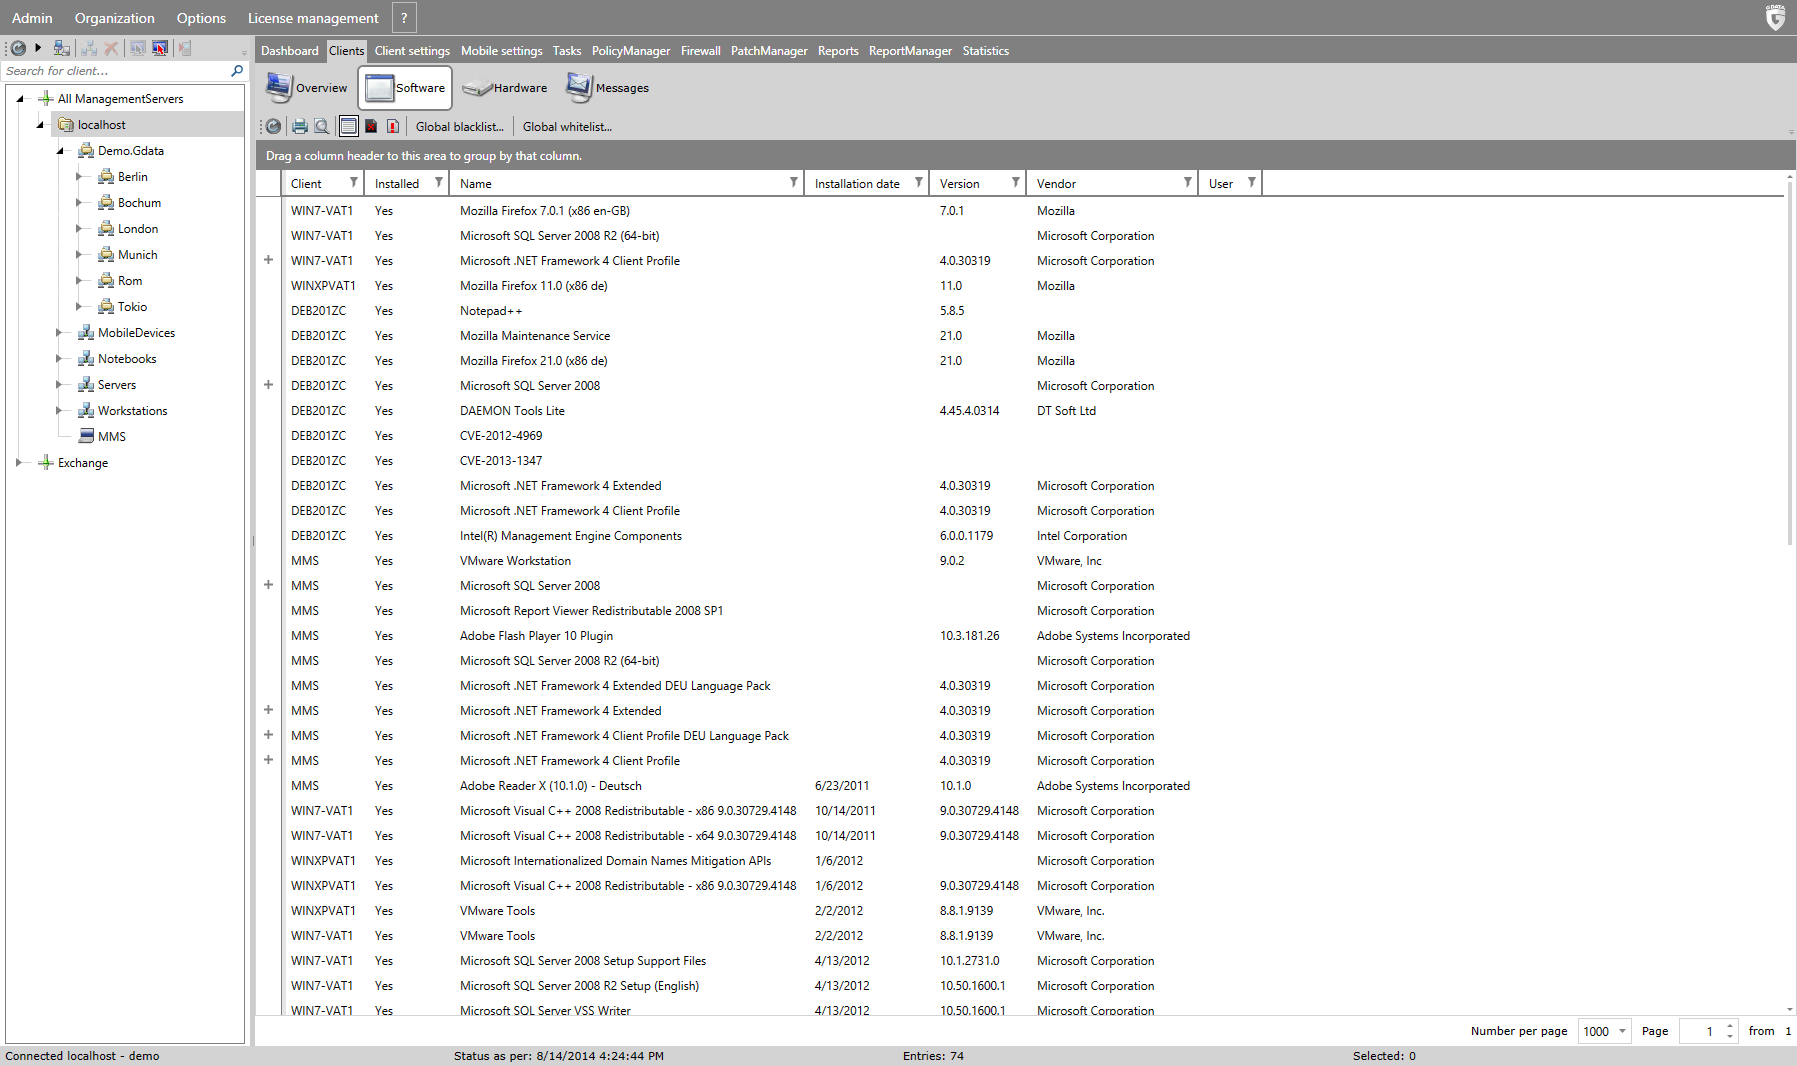This screenshot has width=1797, height=1066.
Task: Expand the Exchange node
Action: pyautogui.click(x=19, y=463)
